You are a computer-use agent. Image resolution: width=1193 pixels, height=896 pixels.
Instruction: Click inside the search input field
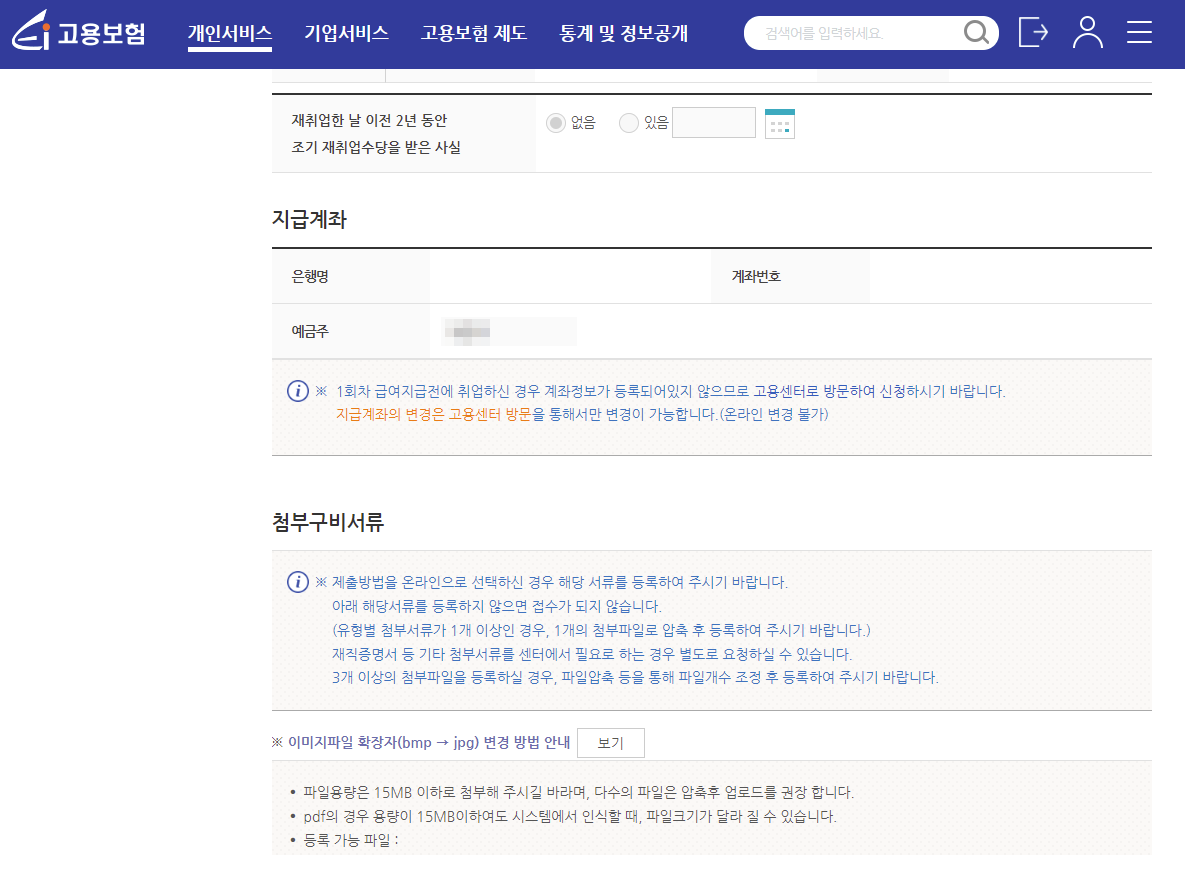[x=860, y=32]
